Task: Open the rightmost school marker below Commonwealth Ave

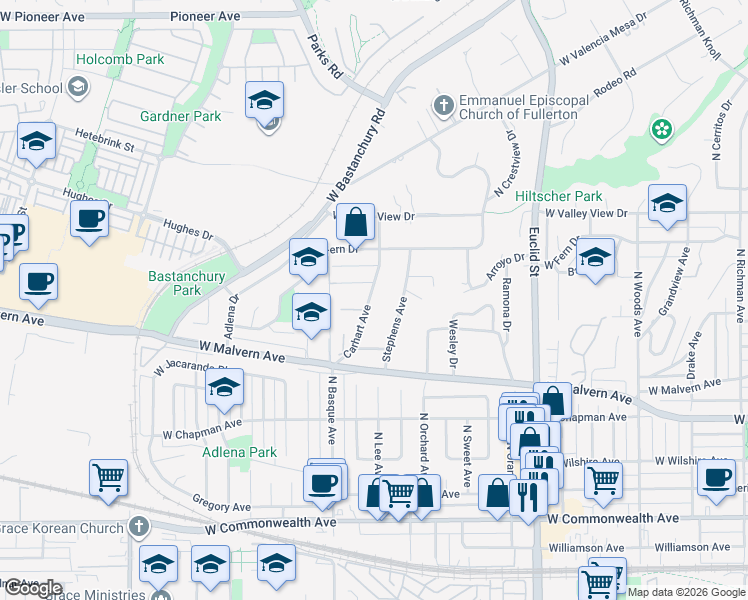Action: point(277,564)
